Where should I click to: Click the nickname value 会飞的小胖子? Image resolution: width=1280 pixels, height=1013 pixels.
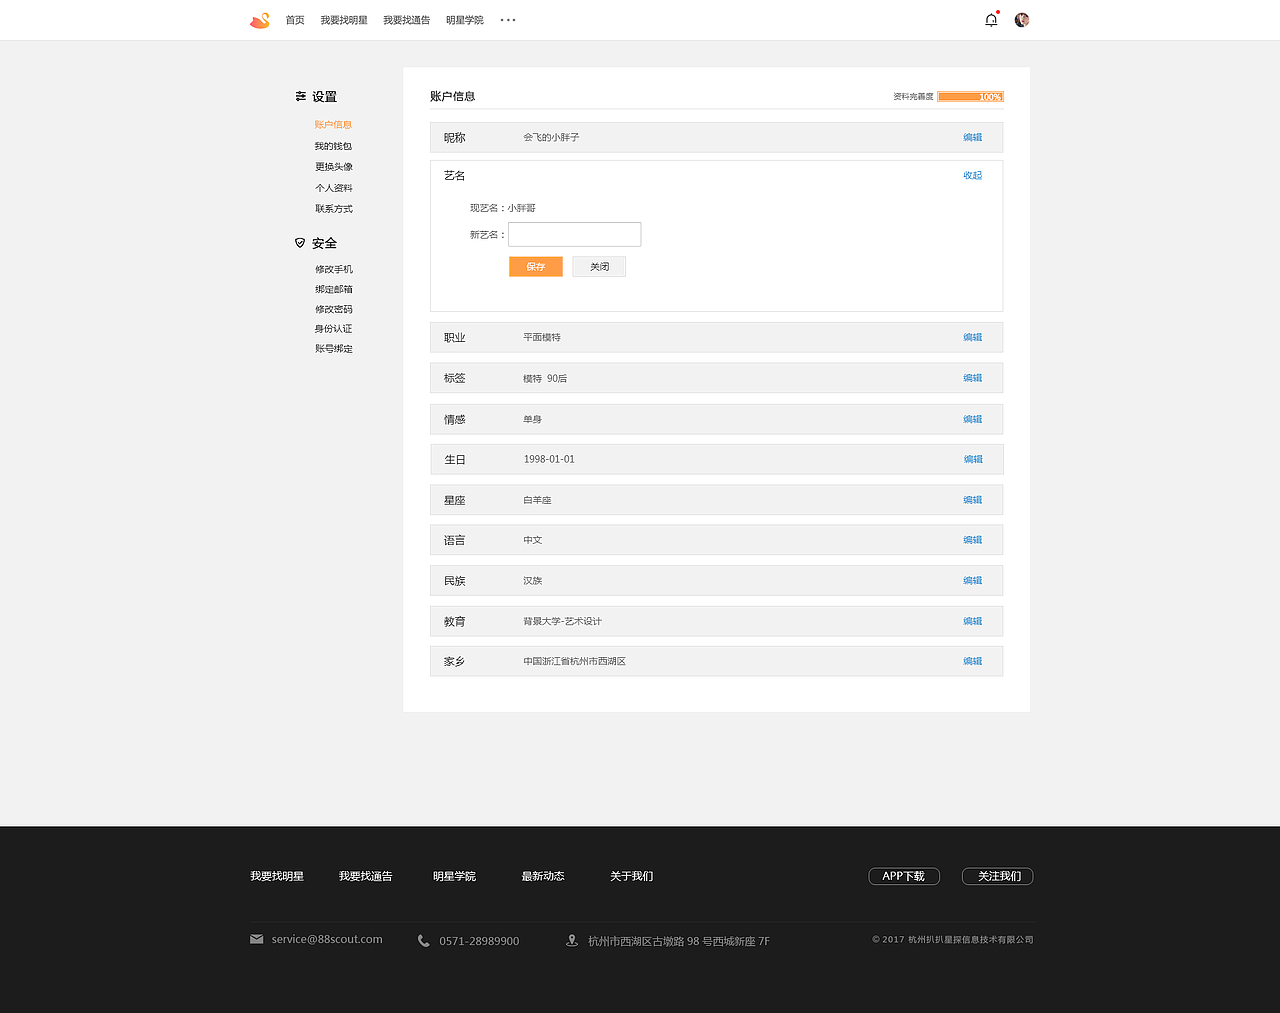(551, 137)
